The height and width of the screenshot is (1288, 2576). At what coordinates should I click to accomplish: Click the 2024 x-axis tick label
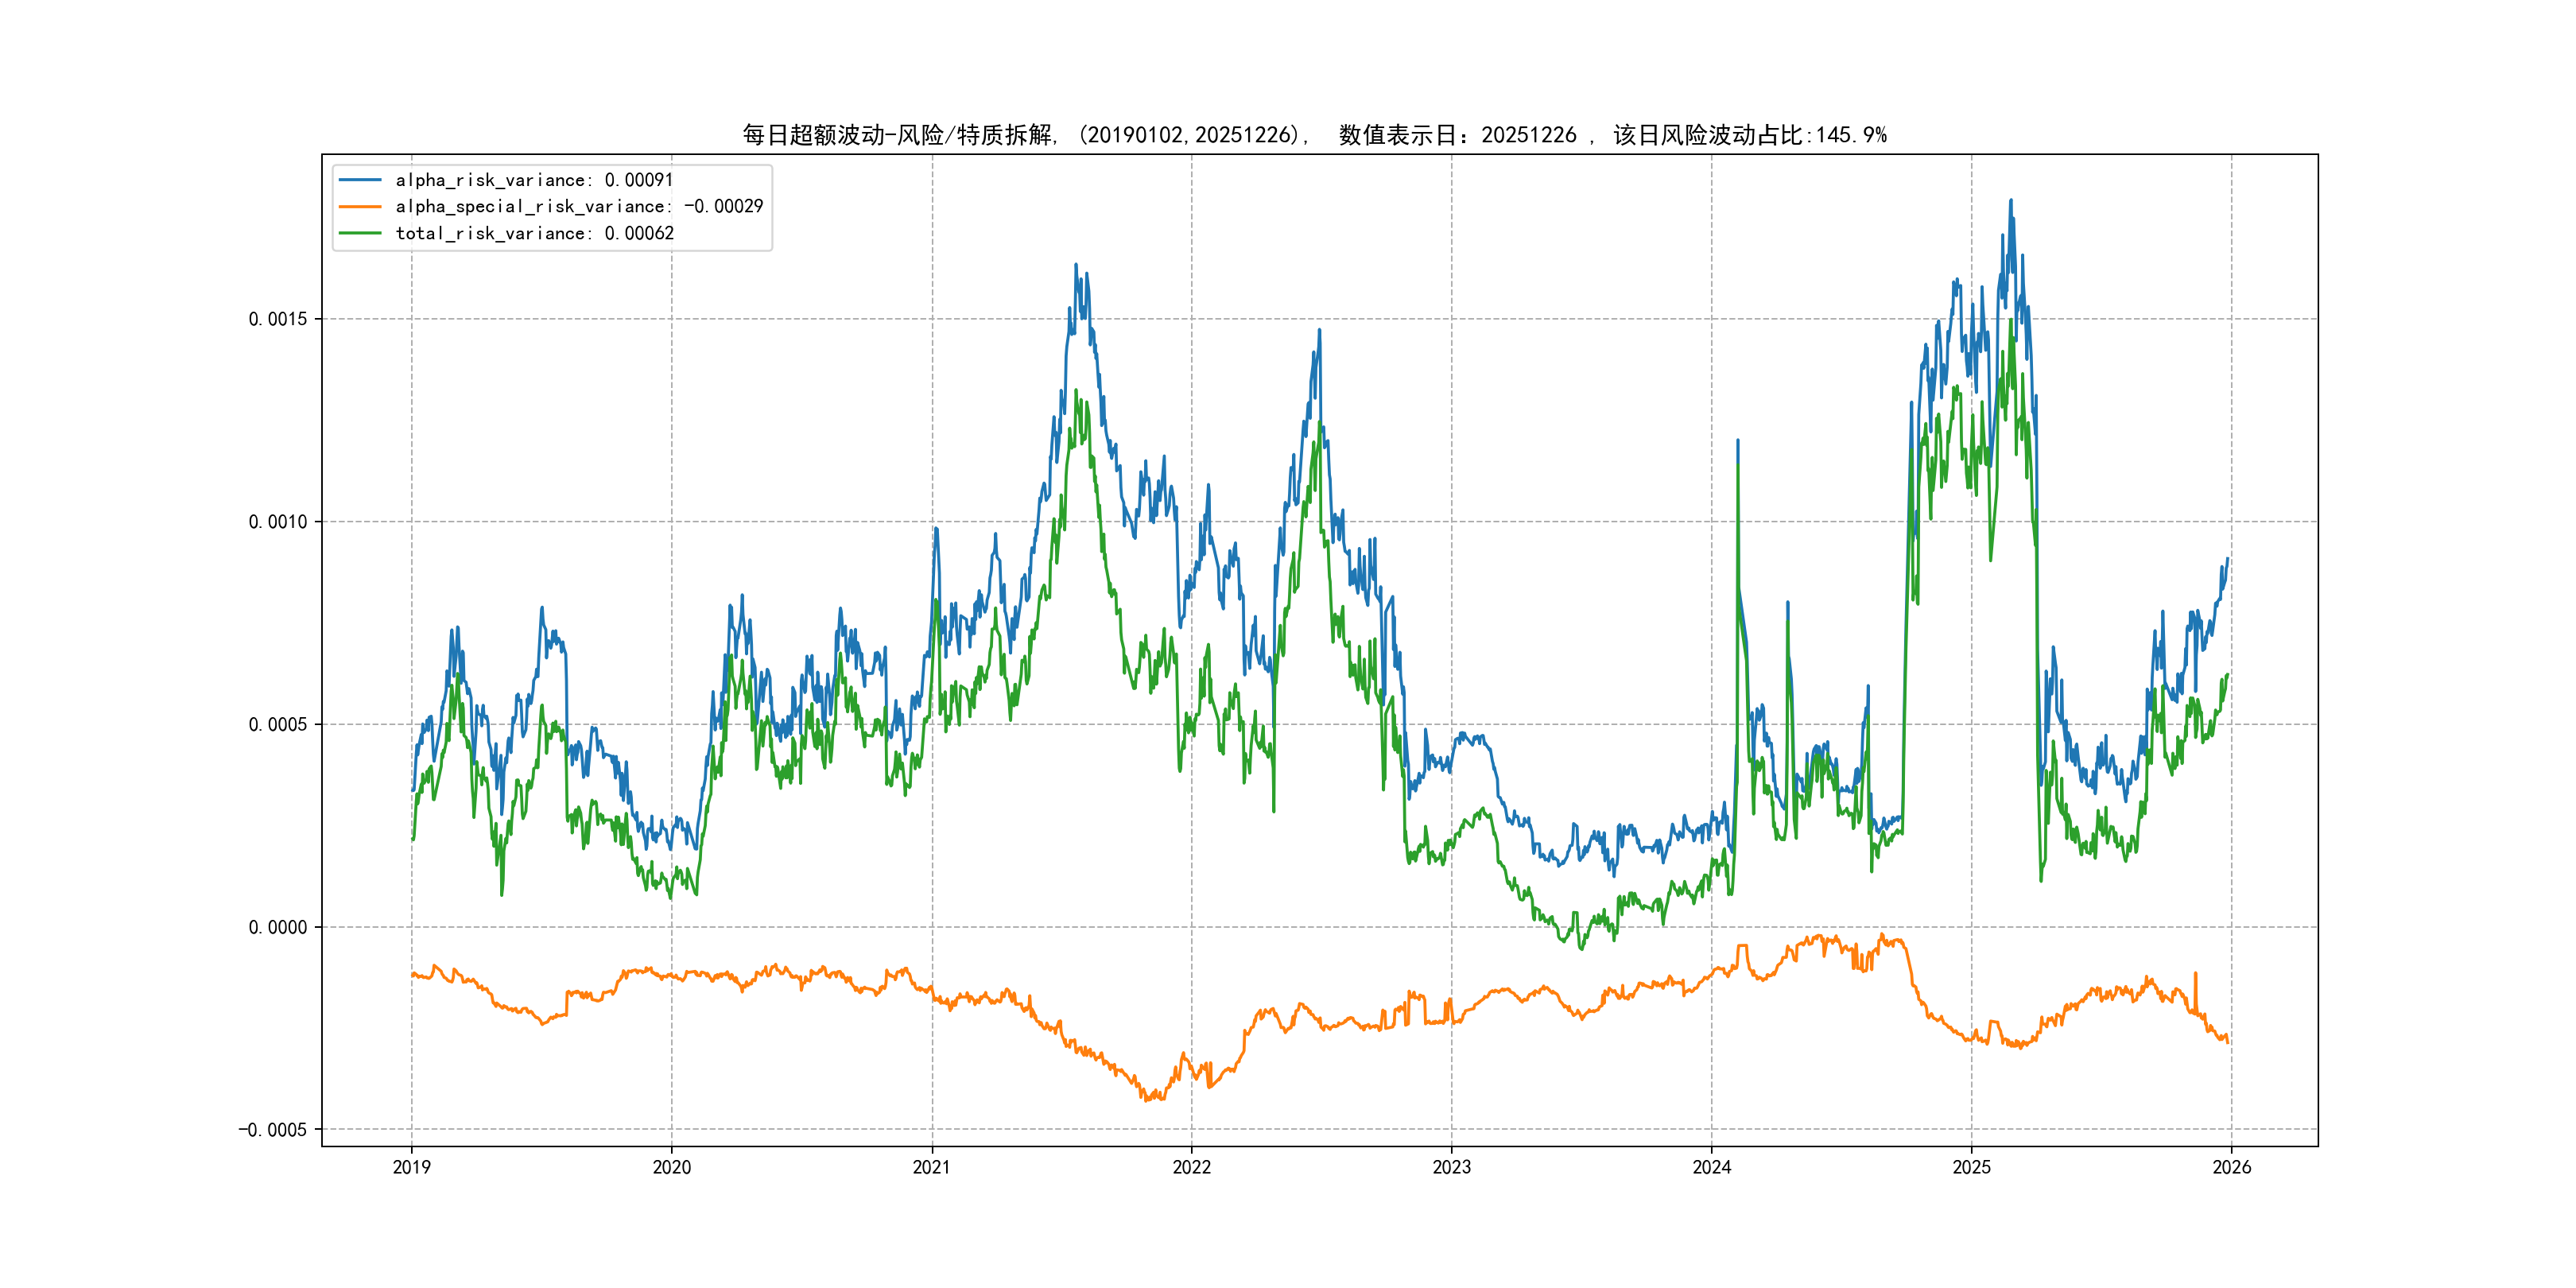pyautogui.click(x=1711, y=1167)
